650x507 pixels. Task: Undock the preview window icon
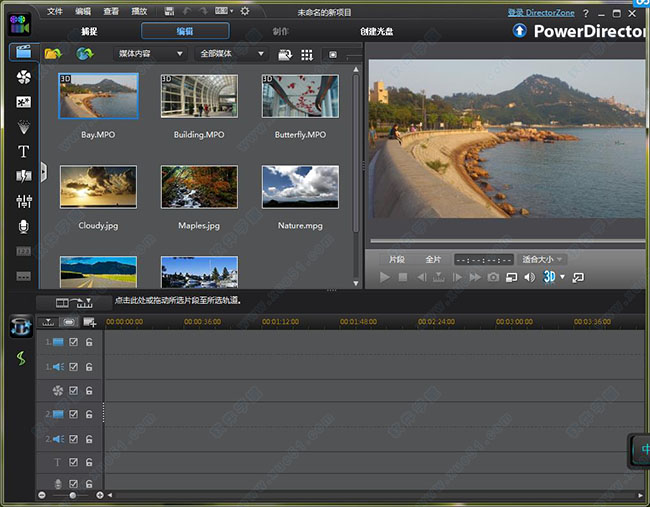click(x=578, y=277)
